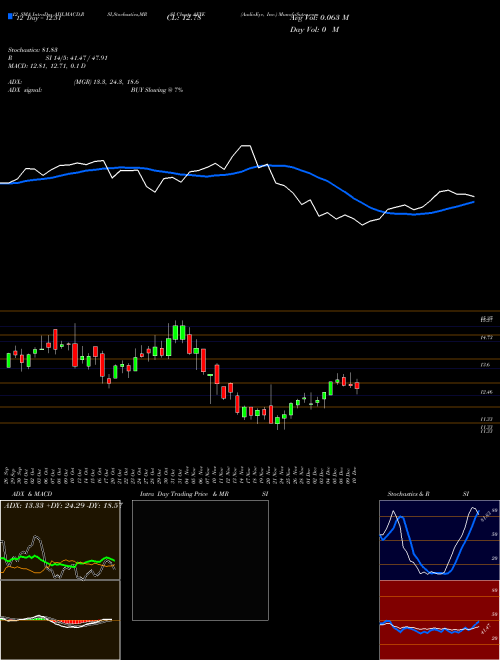Open the blue Stochastics chart panel
The image size is (500, 660).
click(439, 540)
